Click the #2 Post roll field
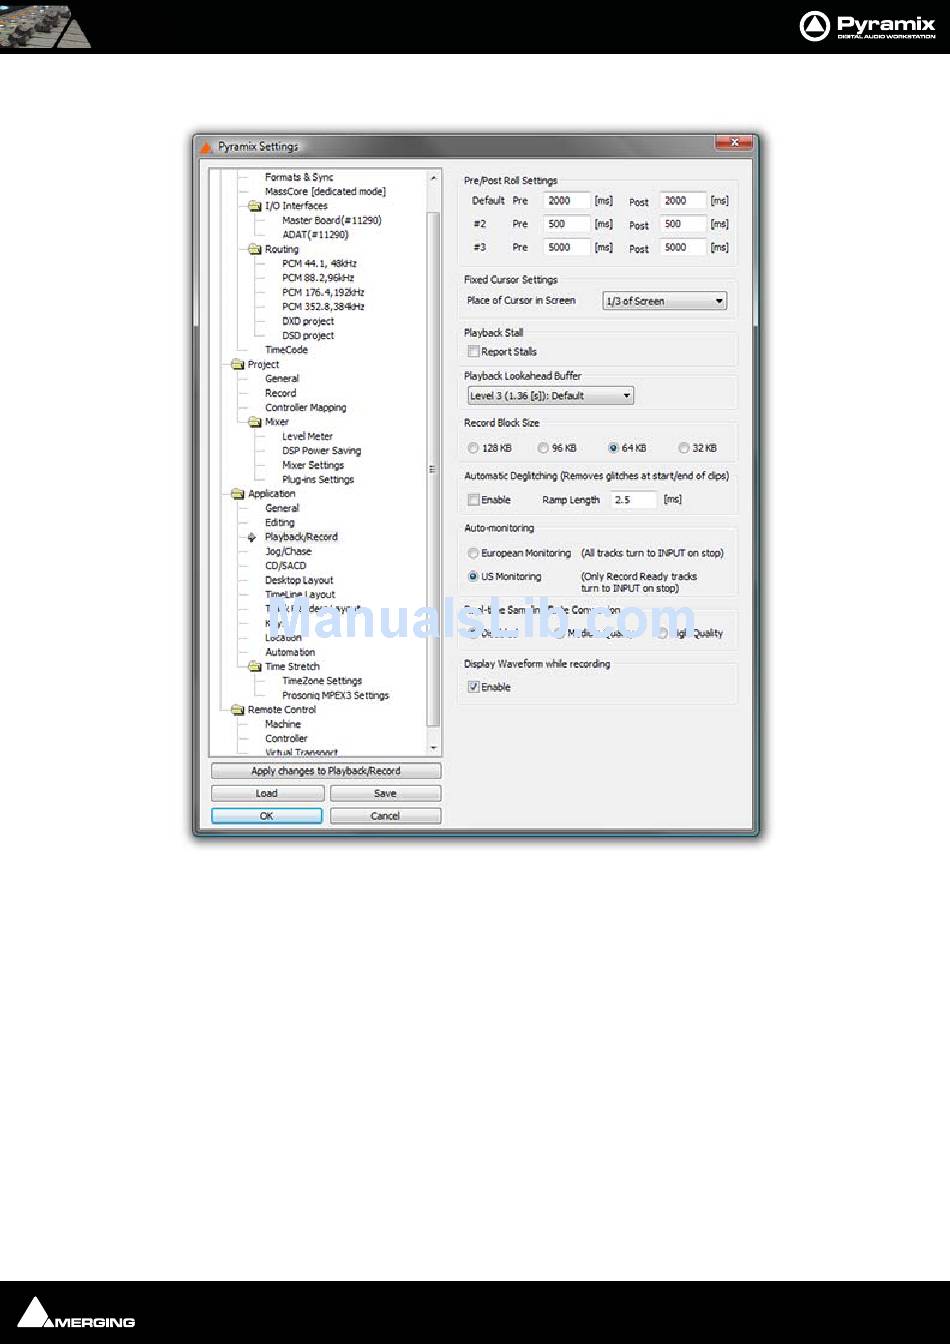 [x=683, y=225]
